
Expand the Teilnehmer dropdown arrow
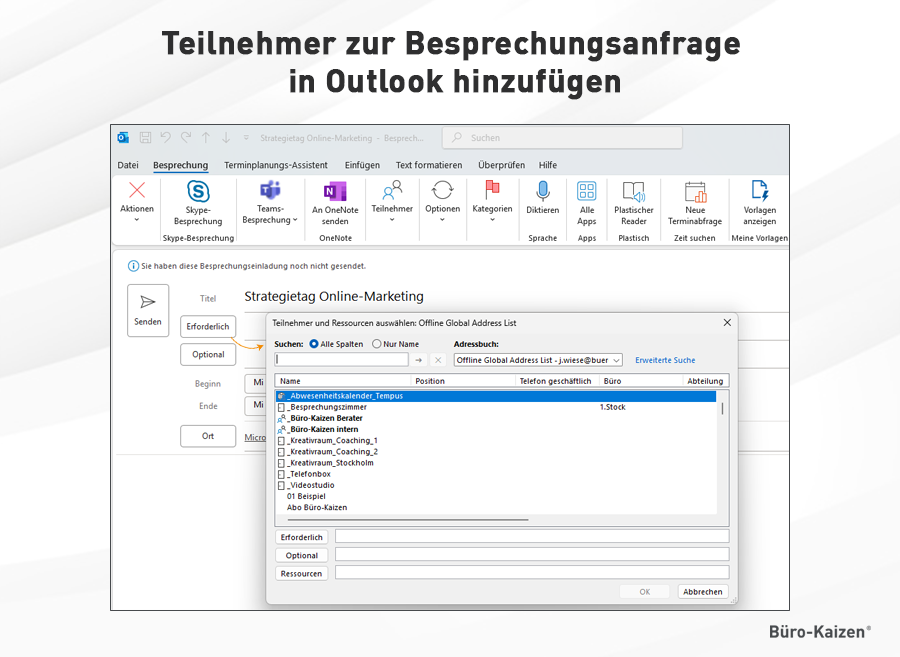pyautogui.click(x=392, y=220)
